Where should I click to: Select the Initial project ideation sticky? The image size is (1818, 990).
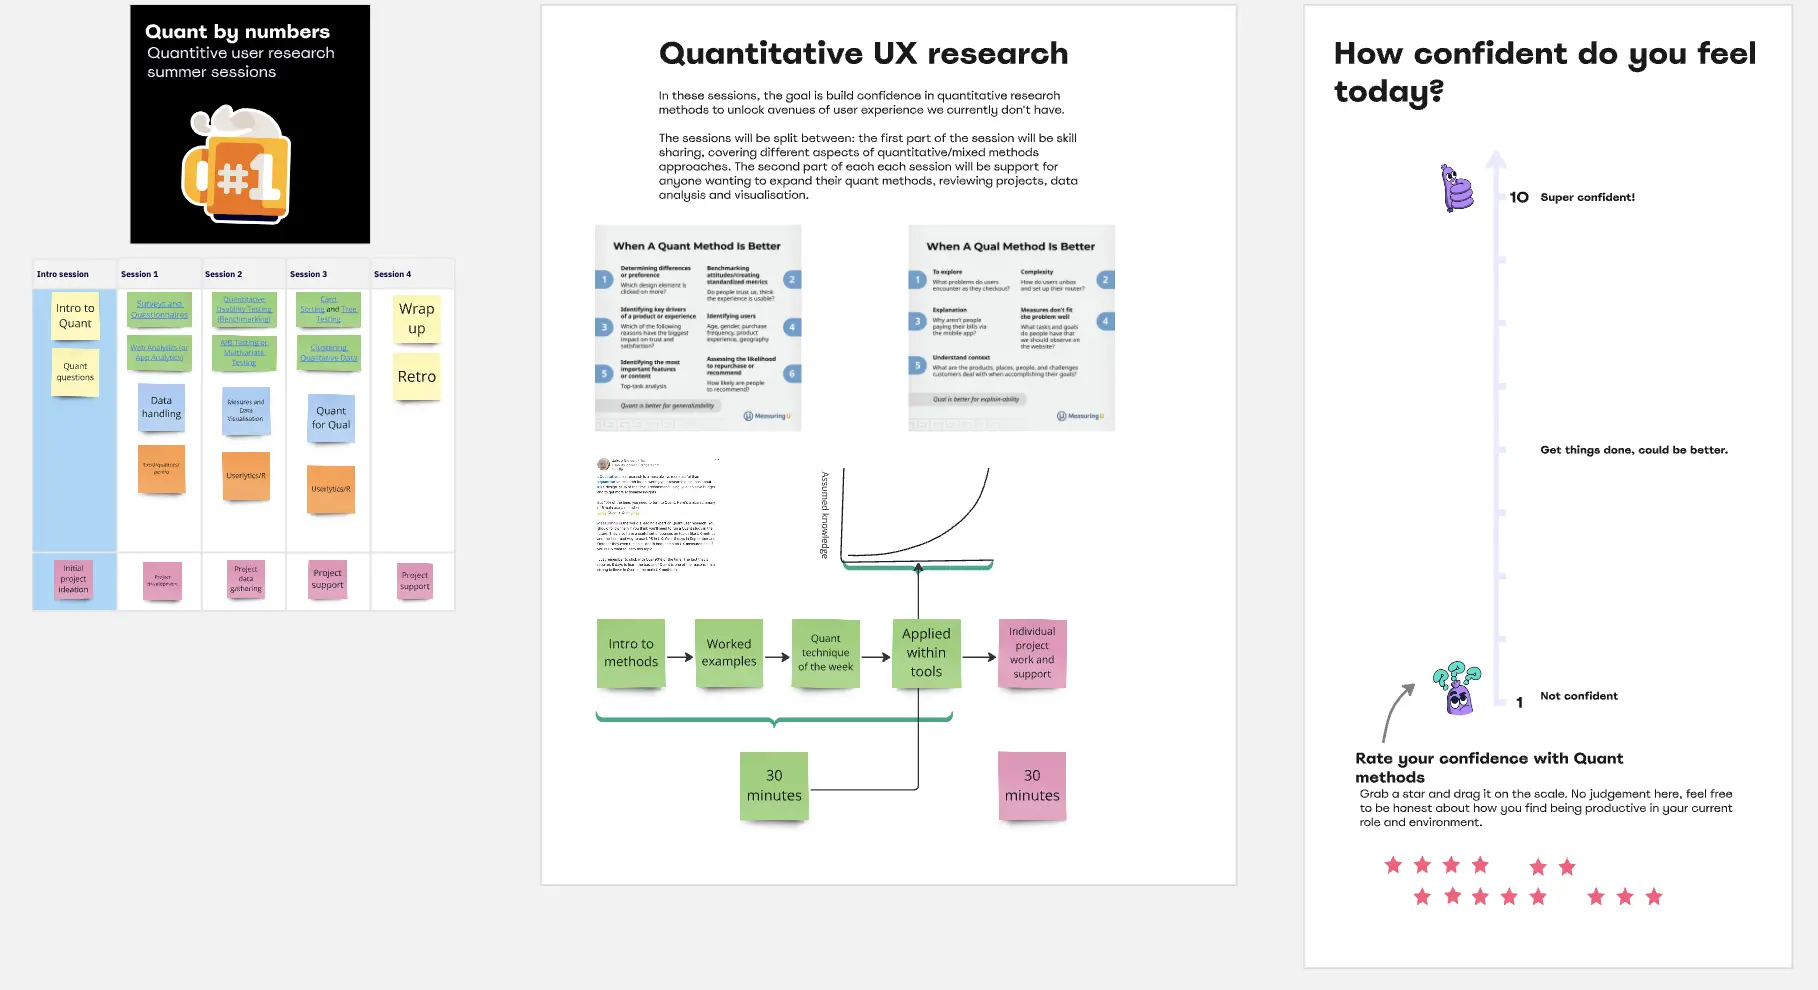tap(74, 579)
